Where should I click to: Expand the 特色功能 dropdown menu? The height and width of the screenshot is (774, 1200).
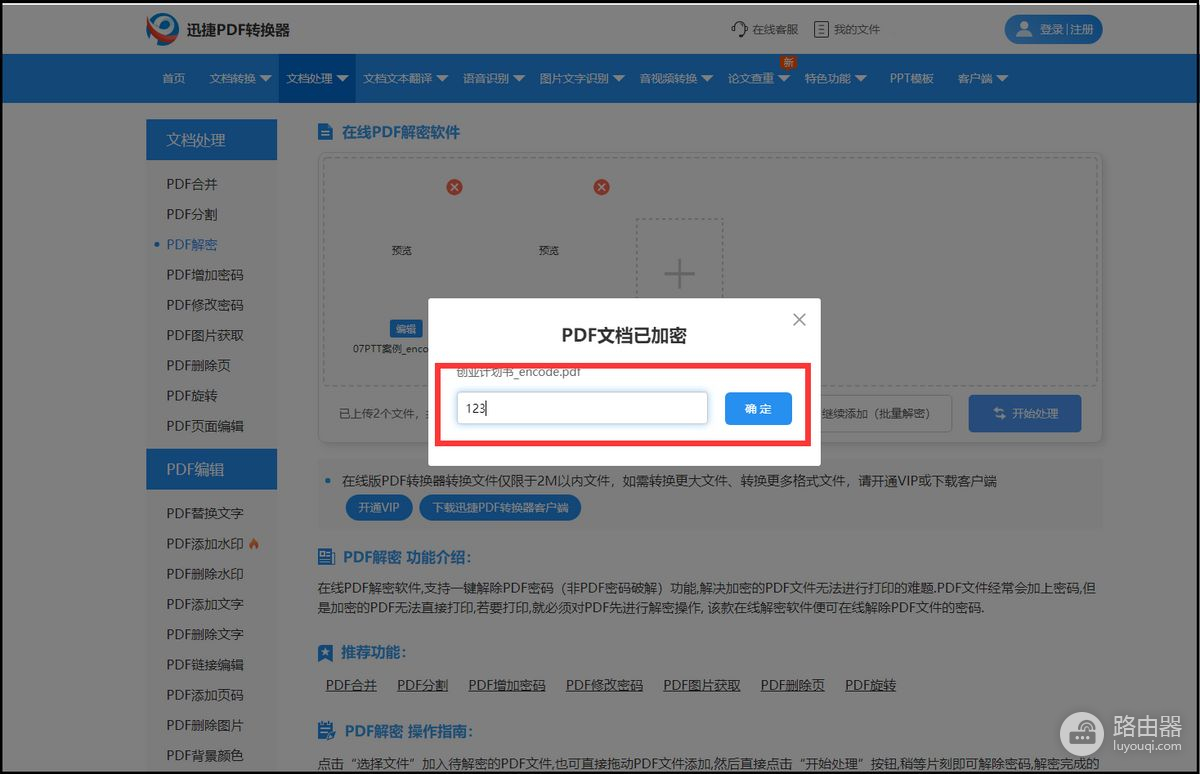(x=835, y=78)
